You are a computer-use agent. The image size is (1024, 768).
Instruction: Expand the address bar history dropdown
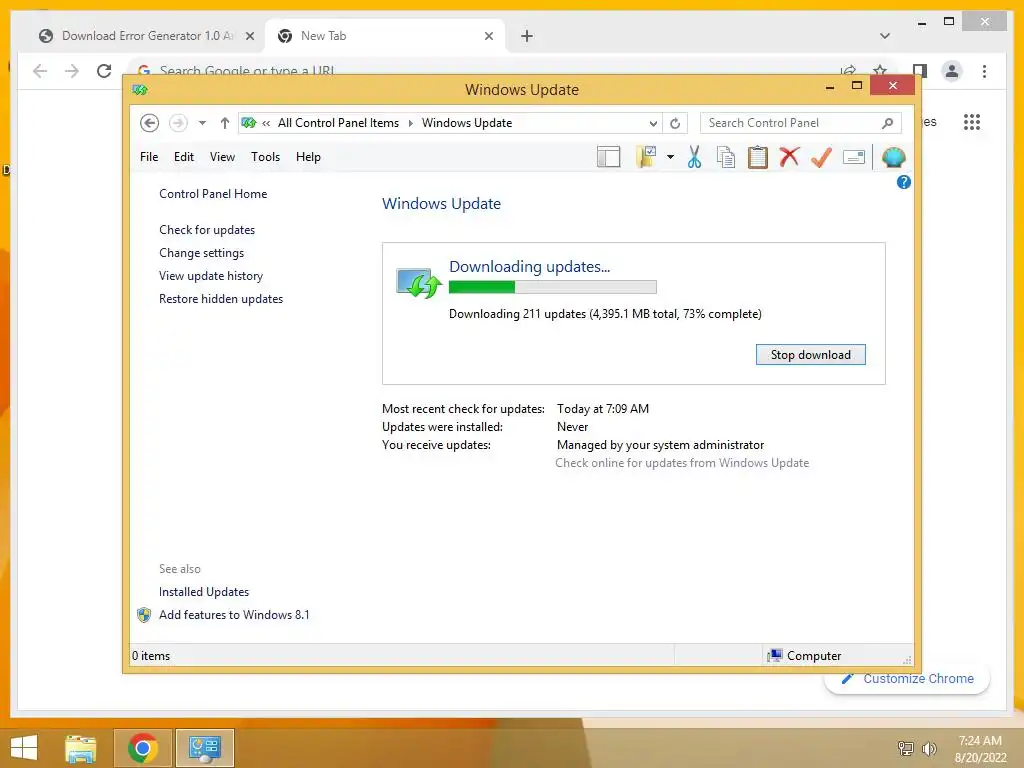pyautogui.click(x=653, y=123)
